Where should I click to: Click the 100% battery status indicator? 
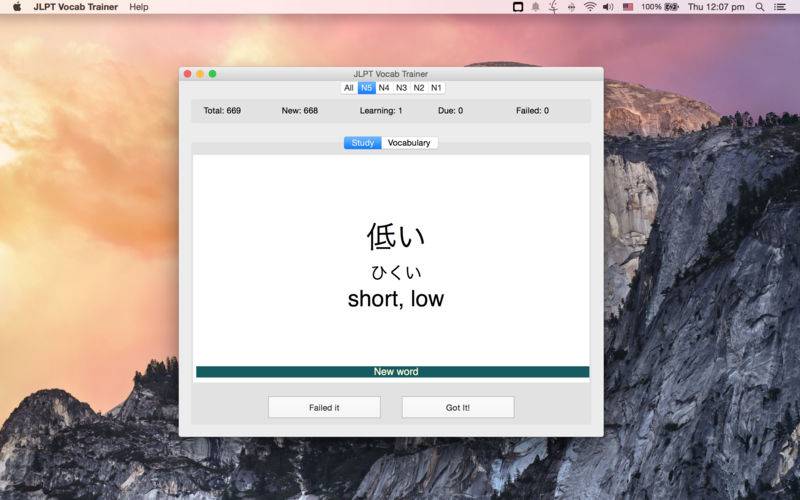tap(660, 7)
